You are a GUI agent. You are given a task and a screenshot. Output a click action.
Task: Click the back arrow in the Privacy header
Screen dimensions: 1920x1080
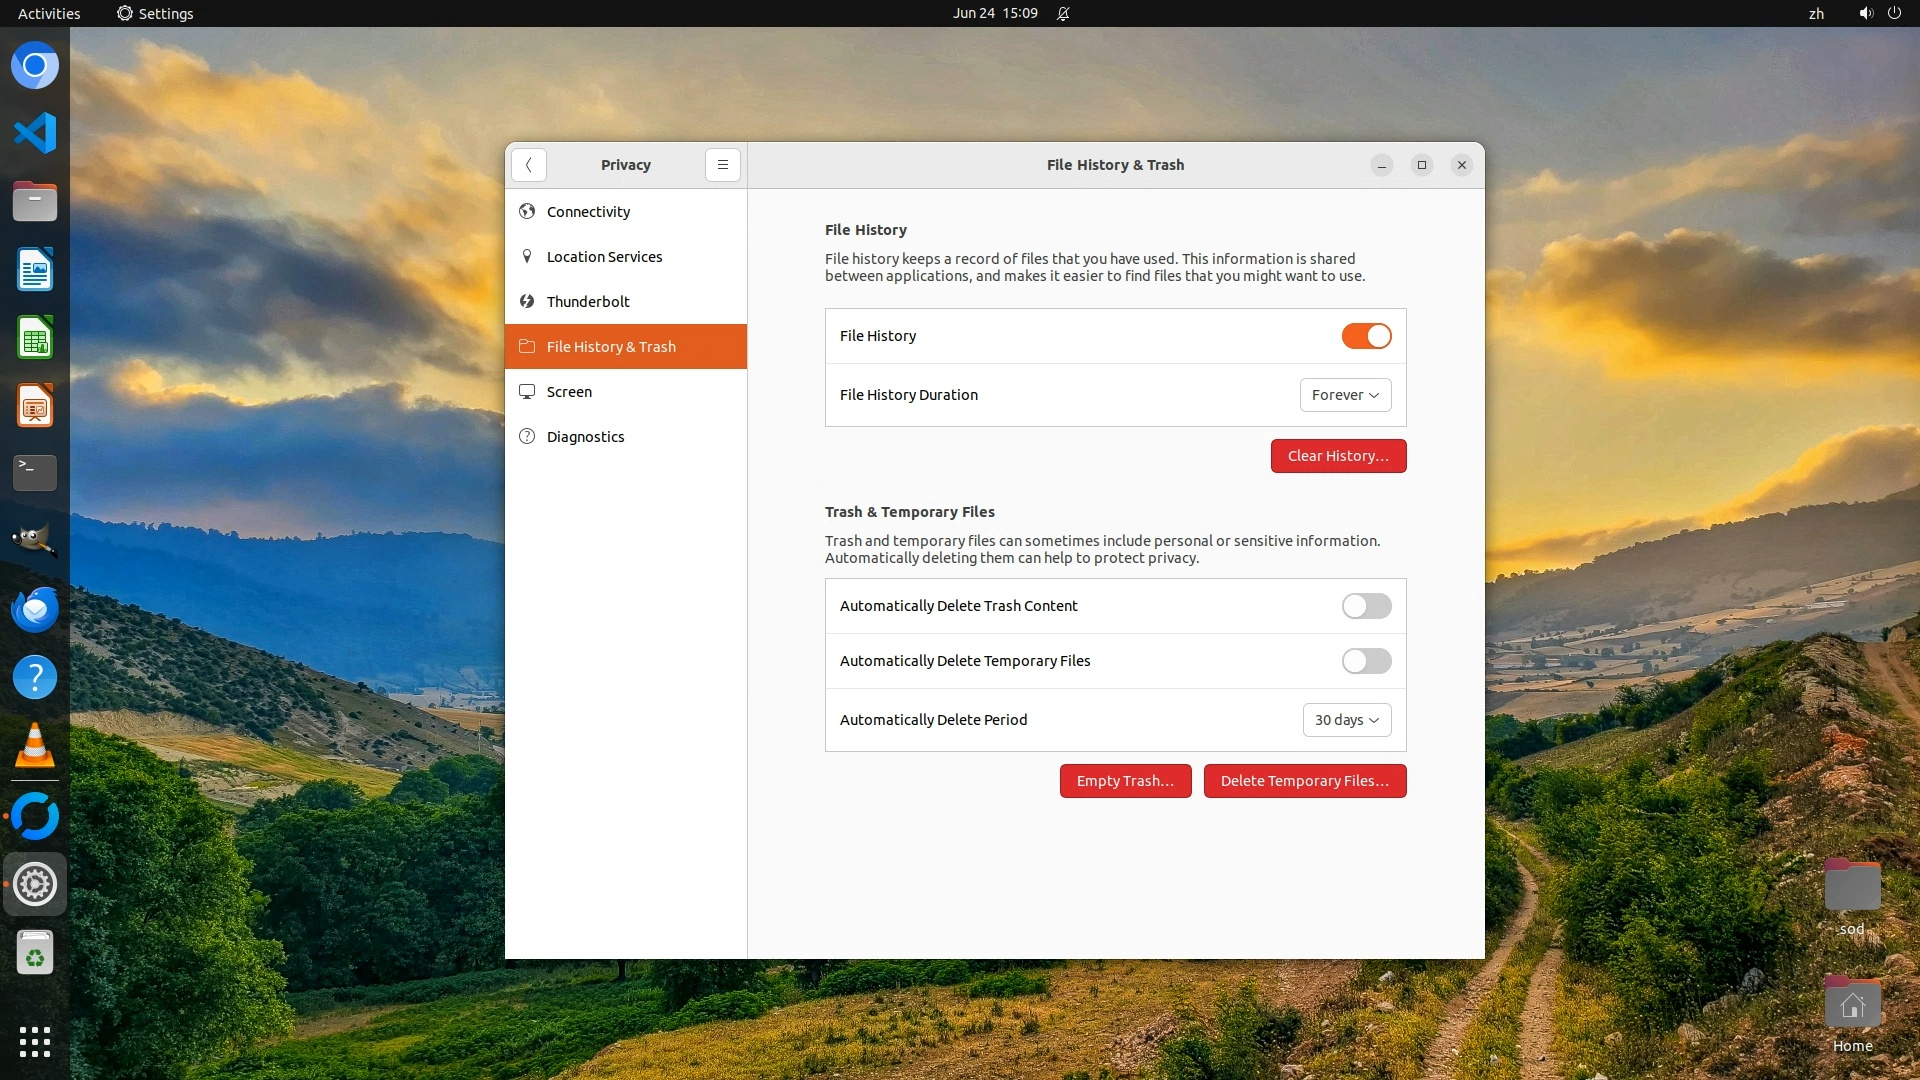[x=528, y=165]
